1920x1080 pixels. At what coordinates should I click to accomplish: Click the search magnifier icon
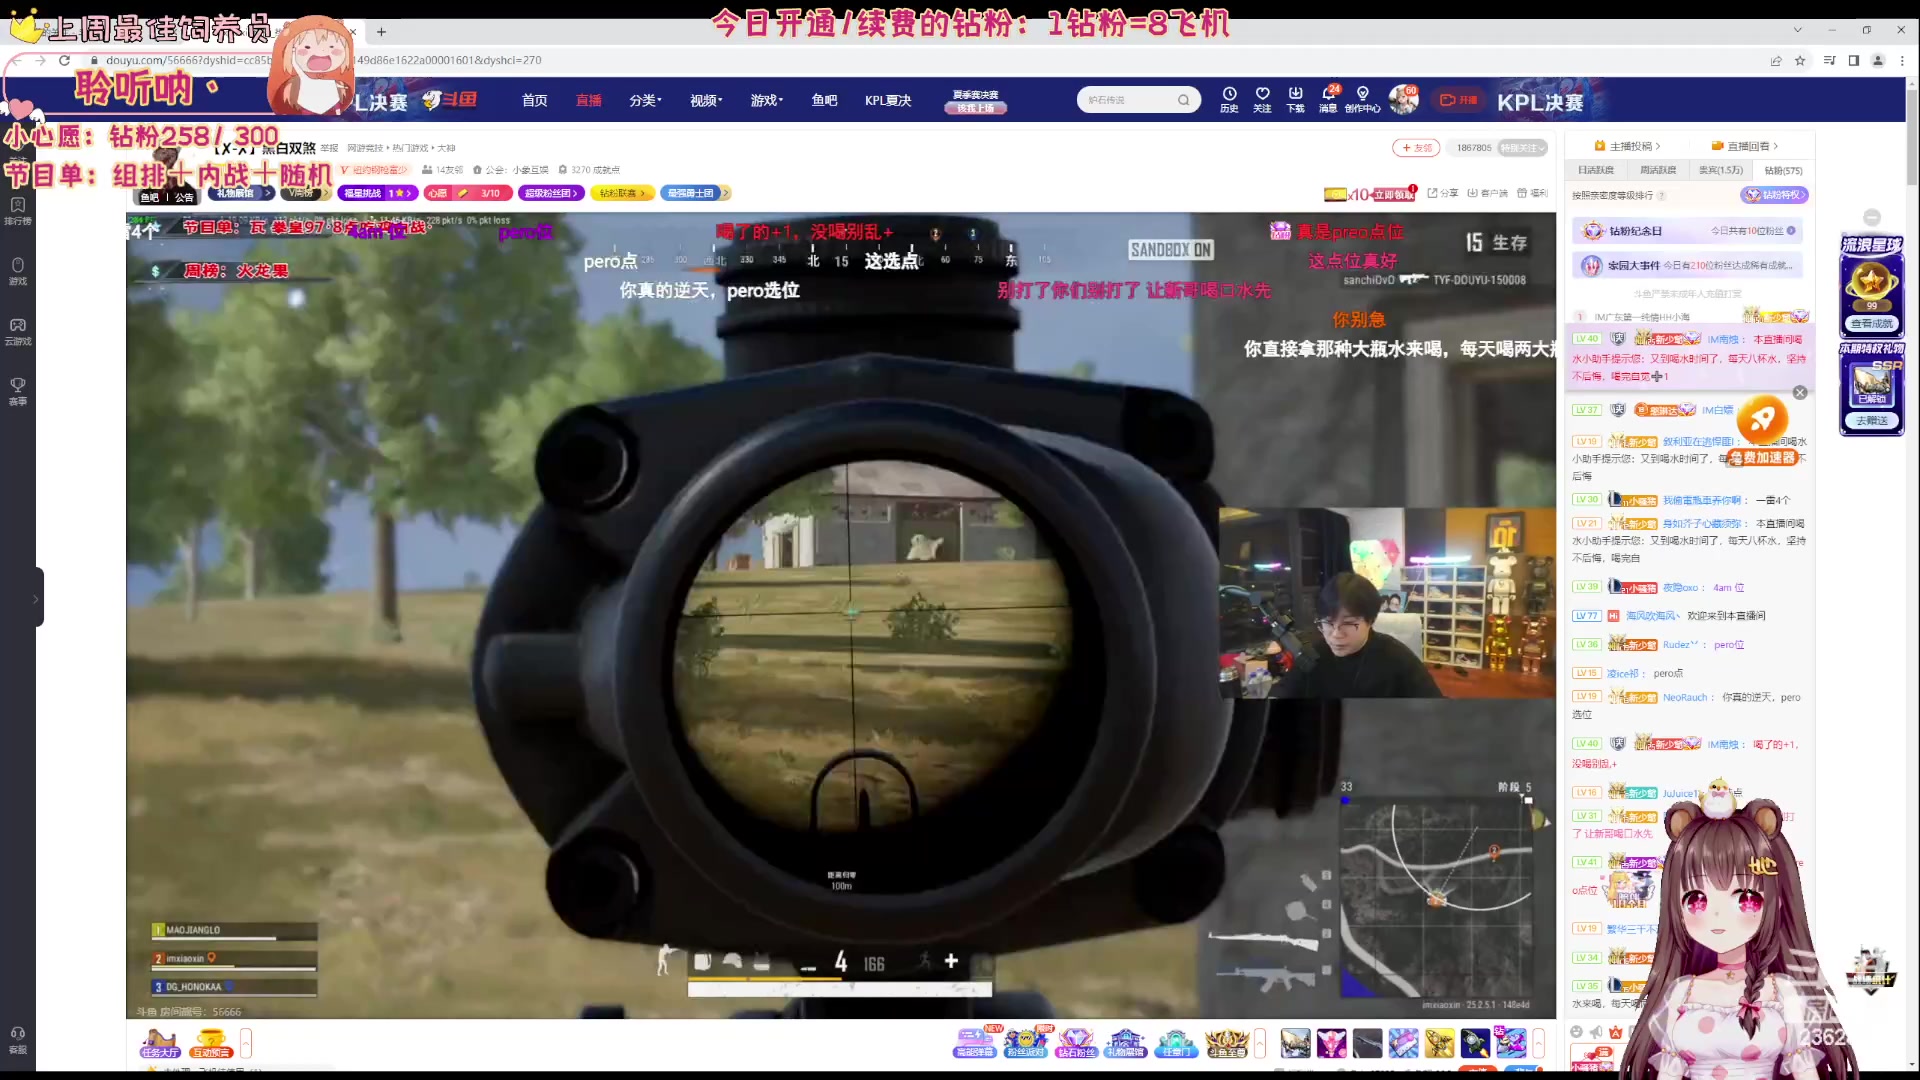click(1183, 100)
